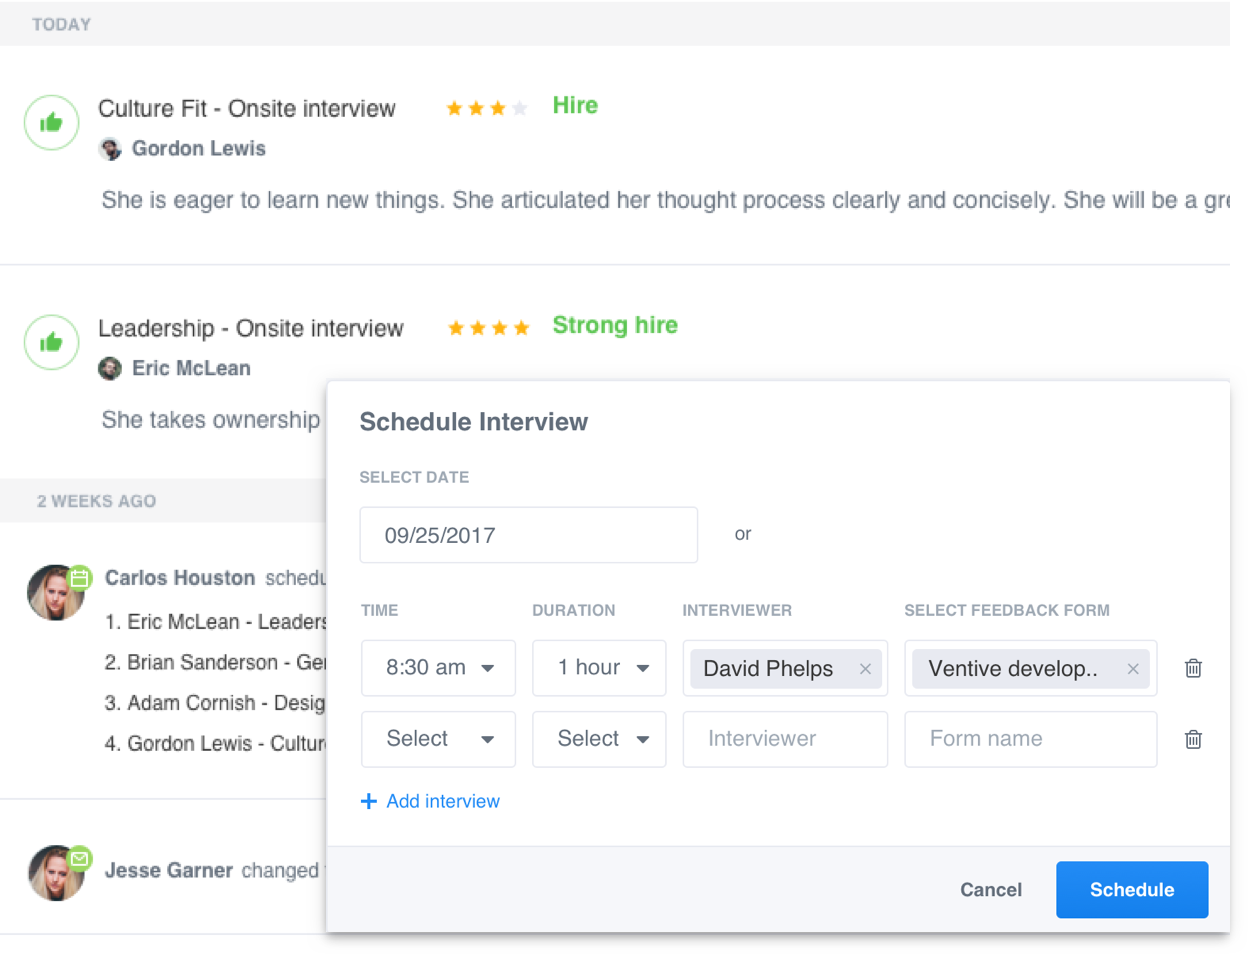
Task: Click Gordon Lewis's small avatar
Action: (111, 149)
